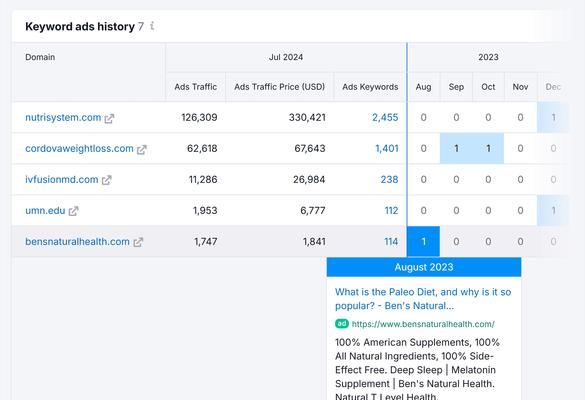Open the cordovaweightloss.com domain link

click(79, 149)
